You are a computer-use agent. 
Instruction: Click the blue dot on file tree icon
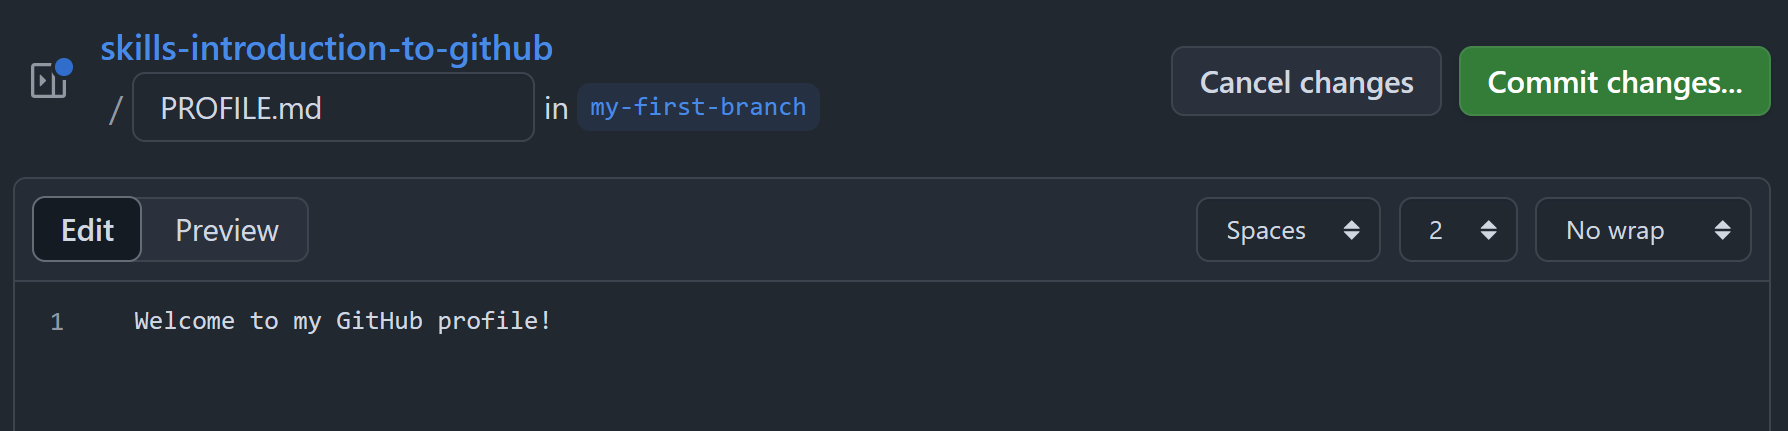click(64, 67)
